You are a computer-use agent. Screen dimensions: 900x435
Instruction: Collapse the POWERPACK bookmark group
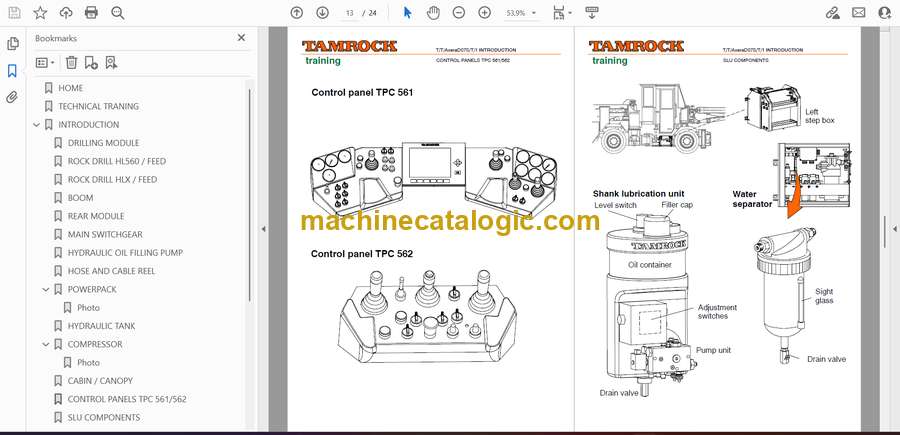coord(46,289)
